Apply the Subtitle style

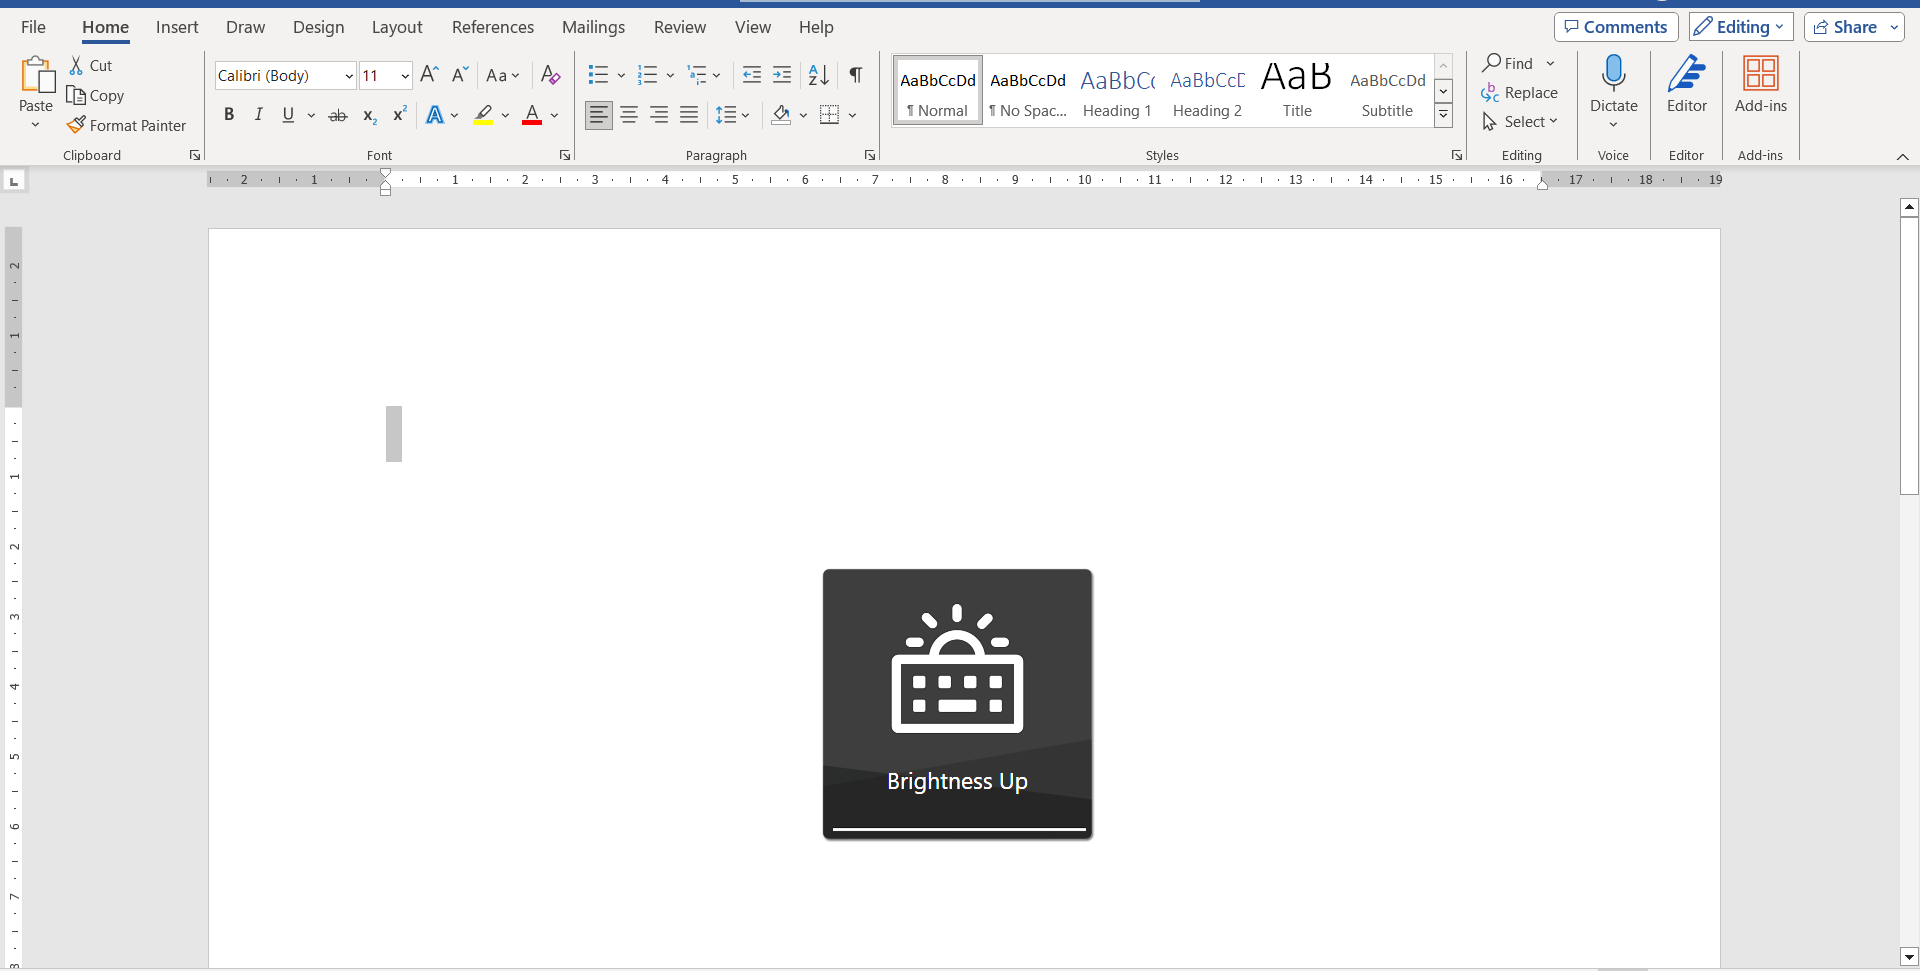point(1387,91)
